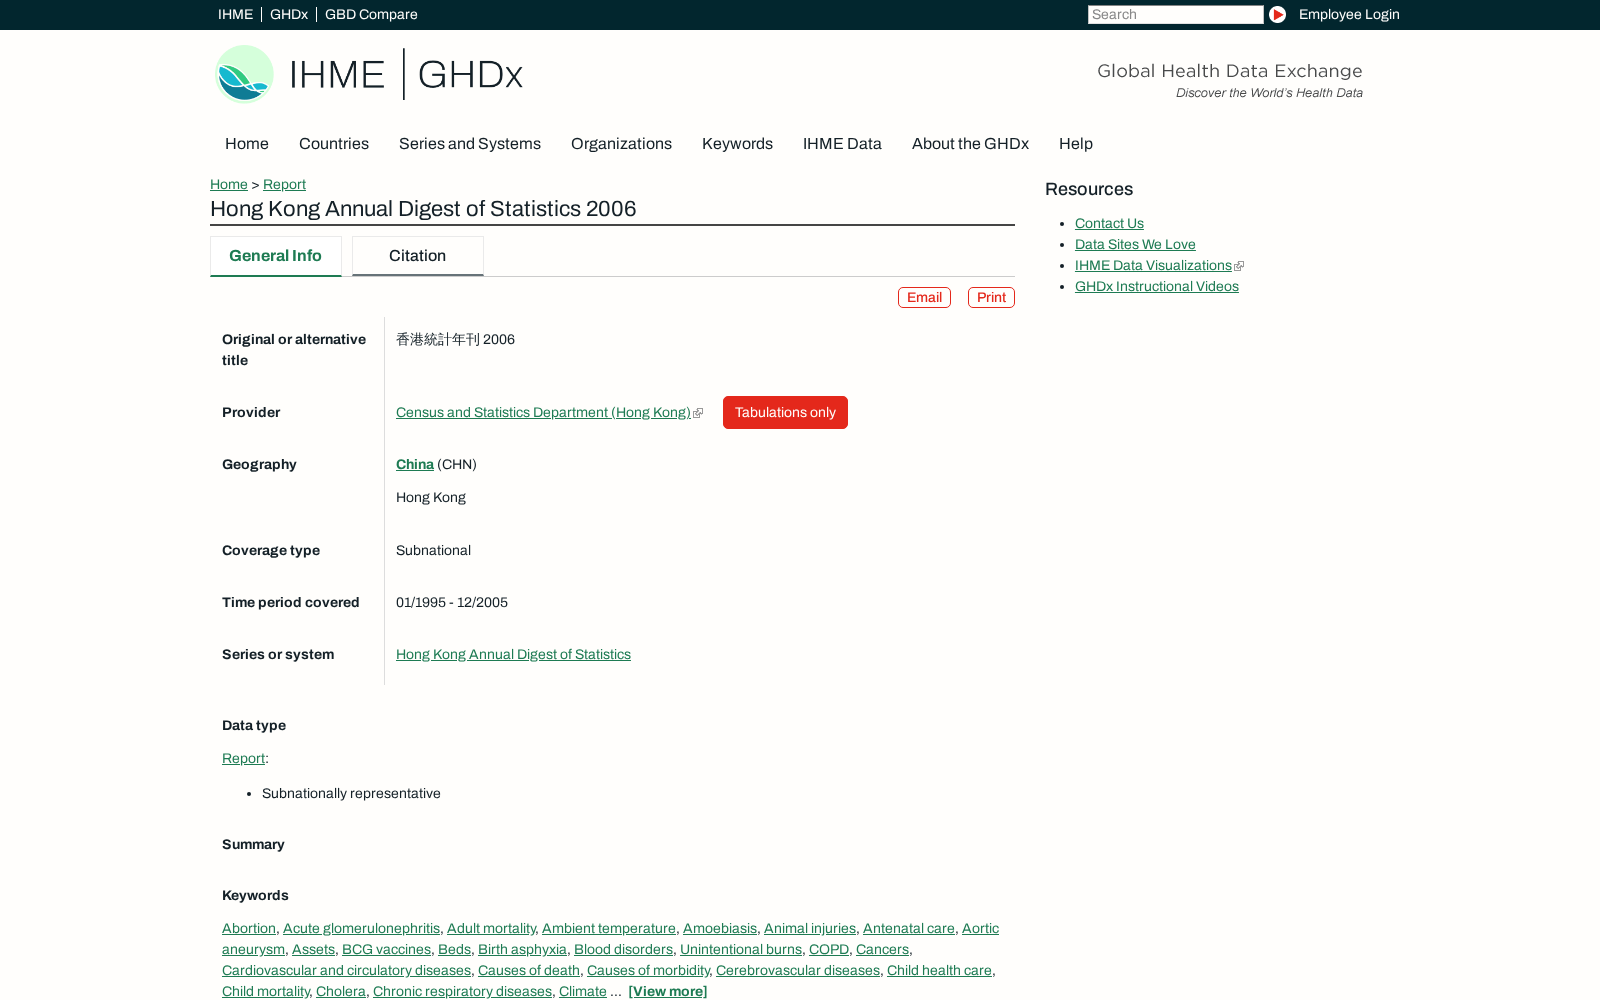Screen dimensions: 1600x1000
Task: Click the external link icon beside Census and Statistics Department
Action: coord(698,413)
